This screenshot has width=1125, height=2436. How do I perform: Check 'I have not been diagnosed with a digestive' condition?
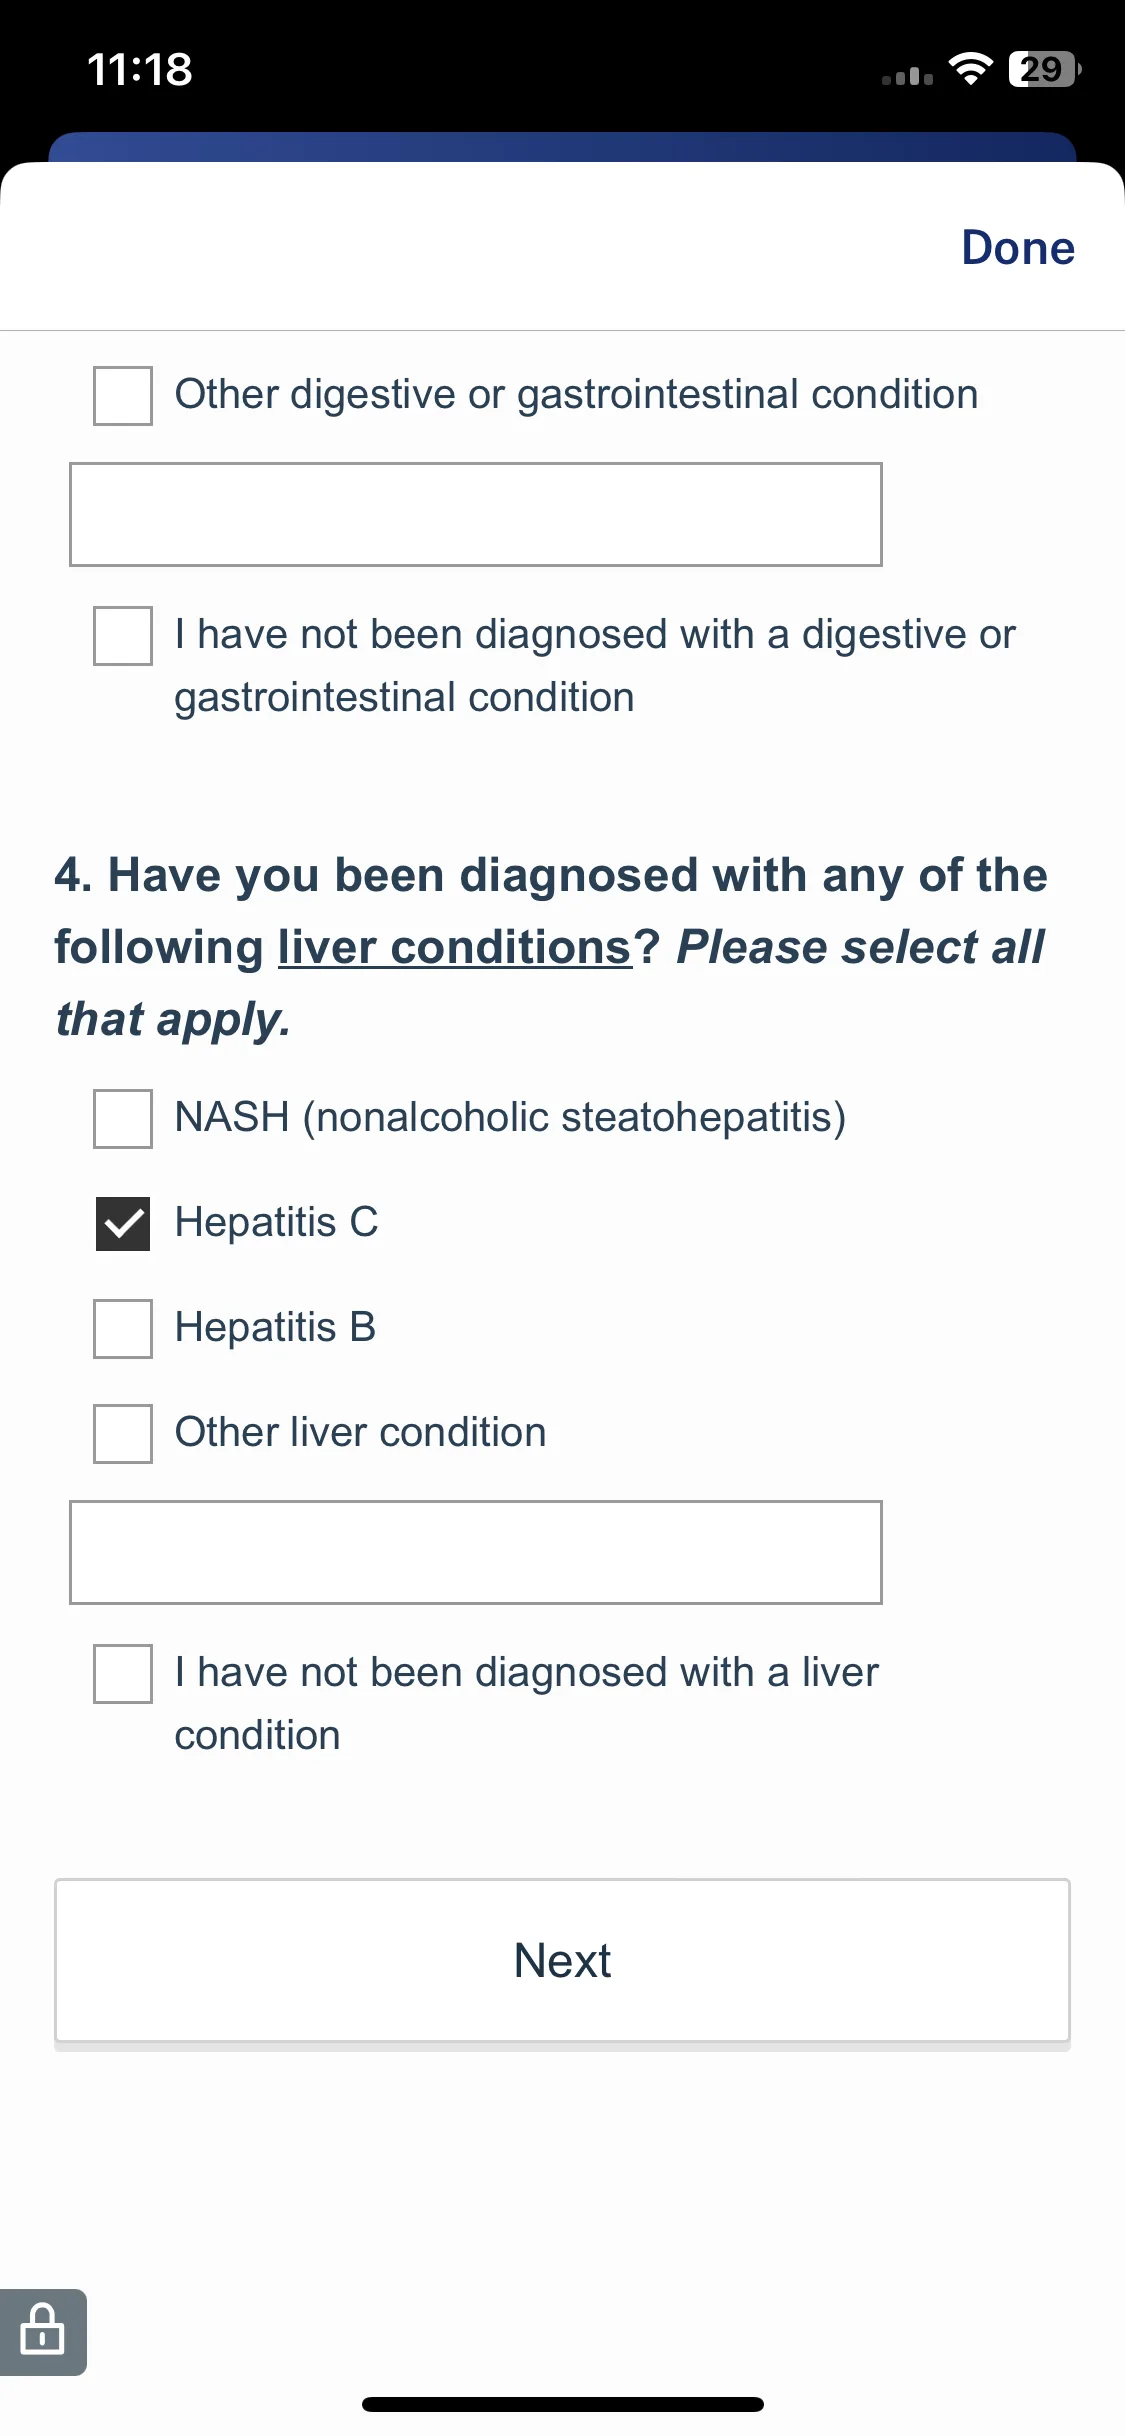click(123, 635)
